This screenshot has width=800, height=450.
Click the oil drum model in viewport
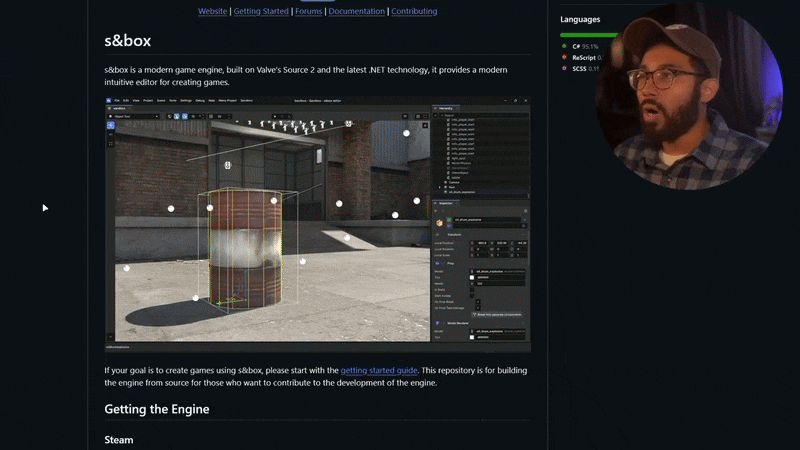click(x=245, y=247)
